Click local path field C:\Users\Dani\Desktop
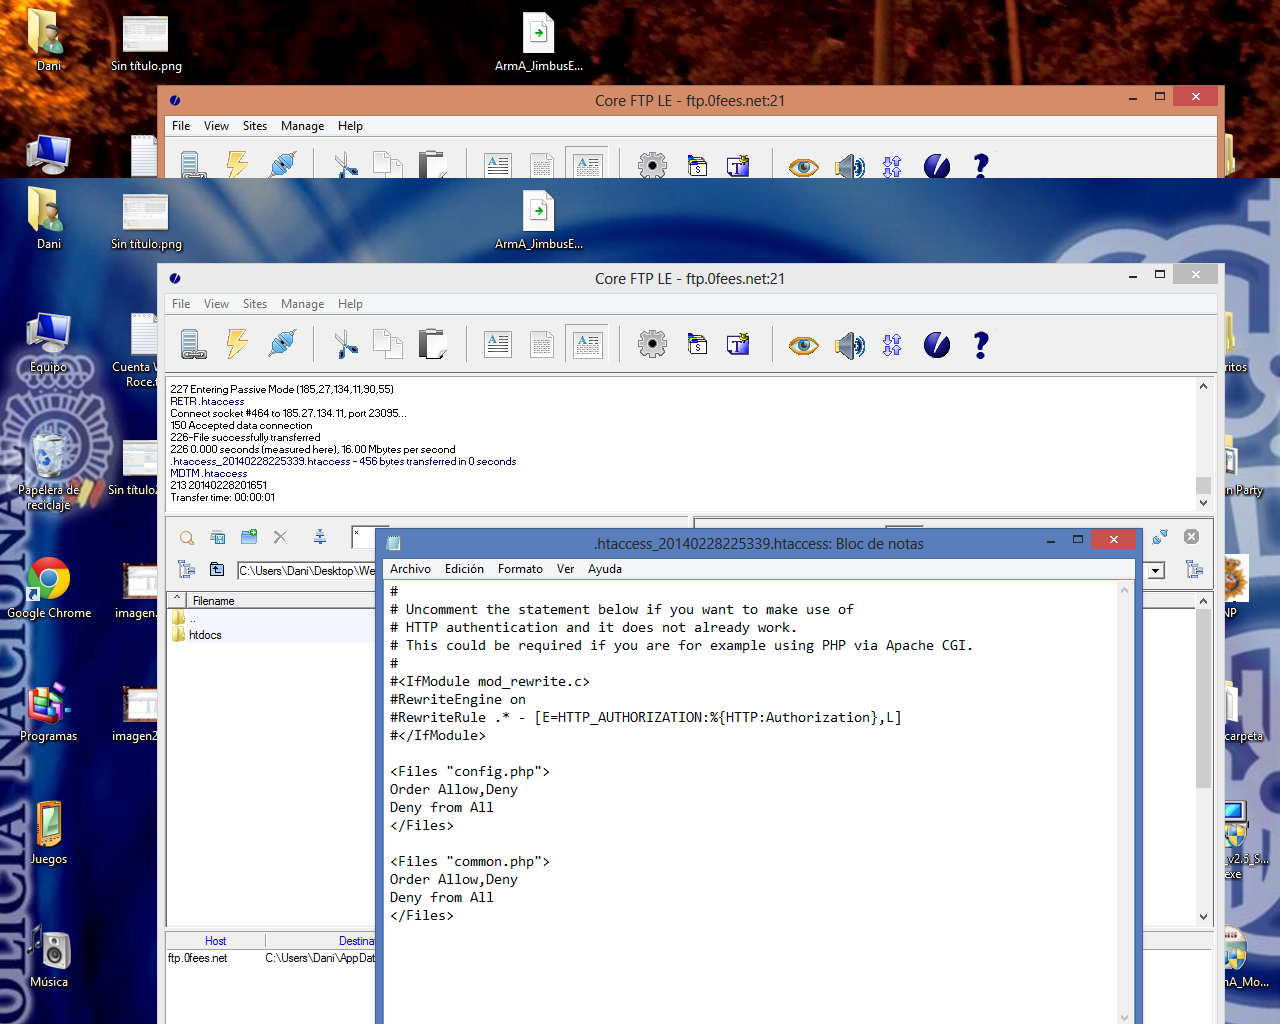Screen dimensions: 1280x1024 (x=307, y=570)
